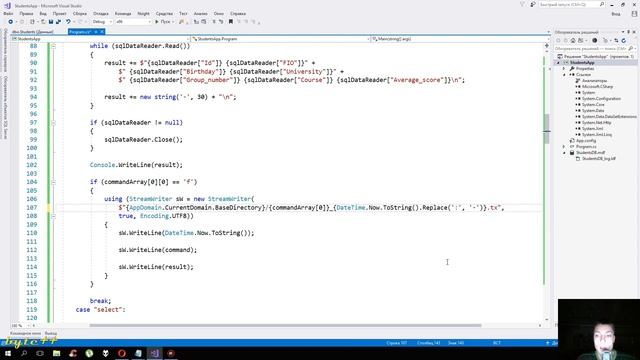Viewport: 640px width, 360px height.
Task: Open the Проект menu
Action: (x=60, y=13)
